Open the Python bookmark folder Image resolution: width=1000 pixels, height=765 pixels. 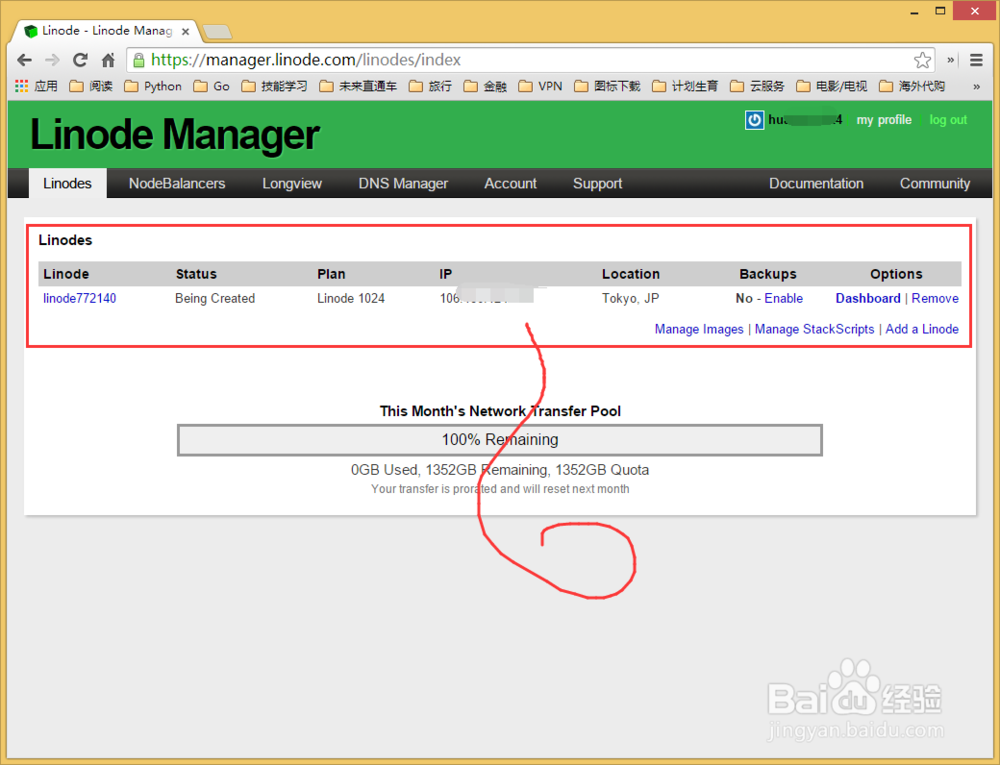pos(153,86)
